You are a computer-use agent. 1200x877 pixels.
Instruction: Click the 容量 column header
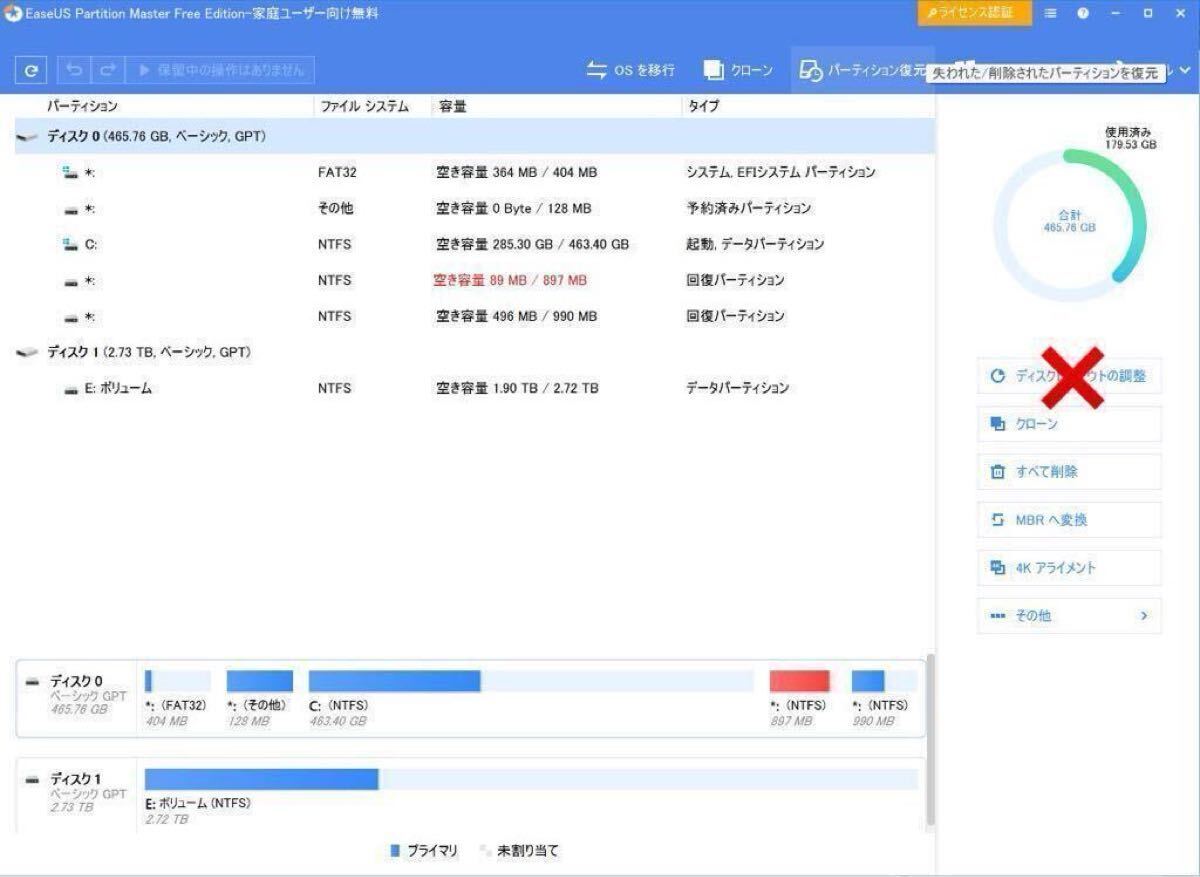453,106
